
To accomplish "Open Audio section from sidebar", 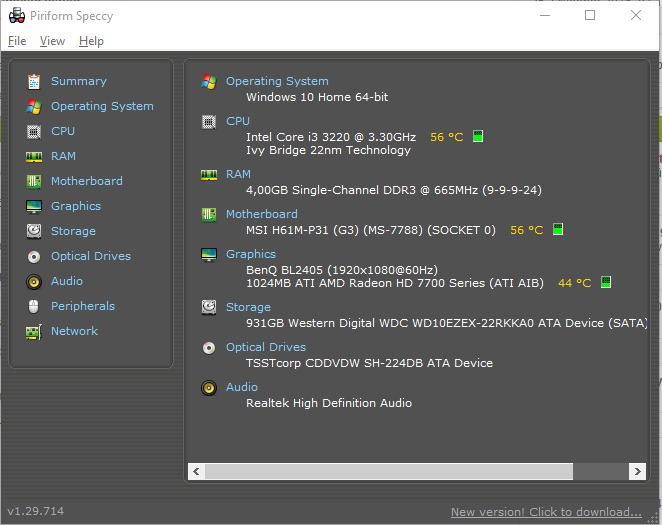I will click(67, 281).
